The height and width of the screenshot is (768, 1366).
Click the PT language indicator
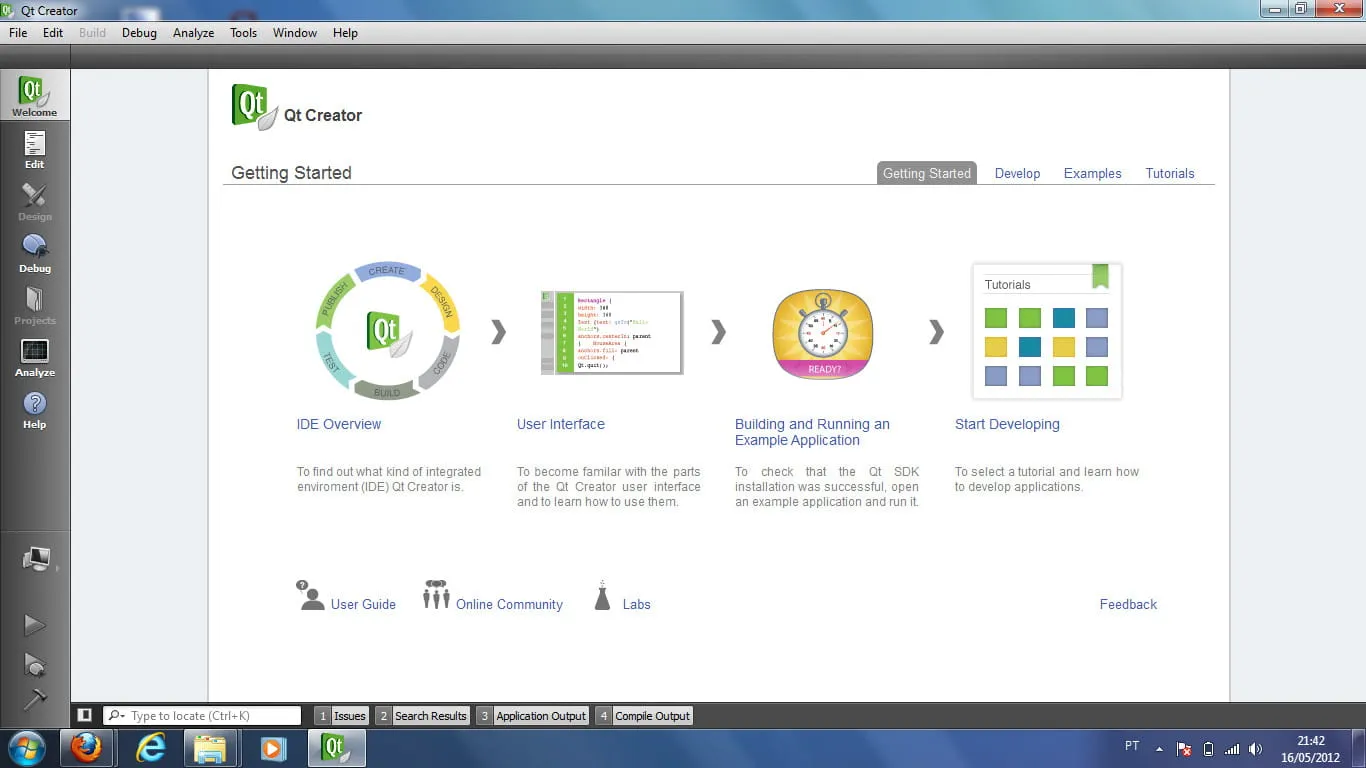[x=1132, y=746]
